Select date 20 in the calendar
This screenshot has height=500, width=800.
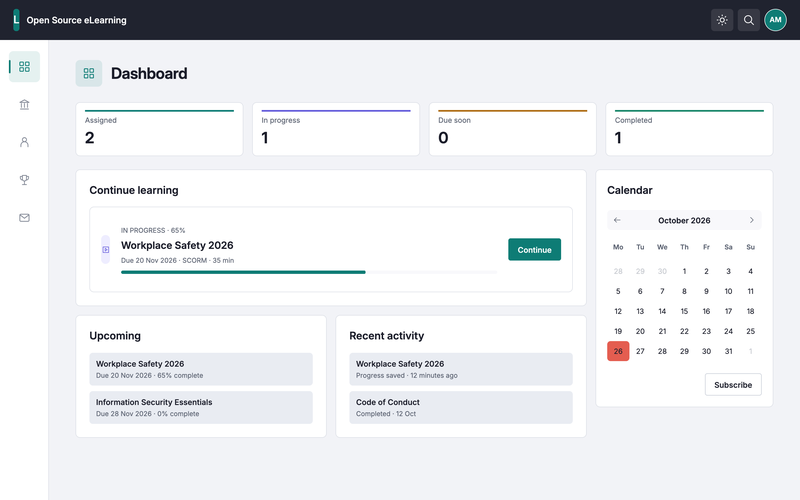click(x=640, y=331)
